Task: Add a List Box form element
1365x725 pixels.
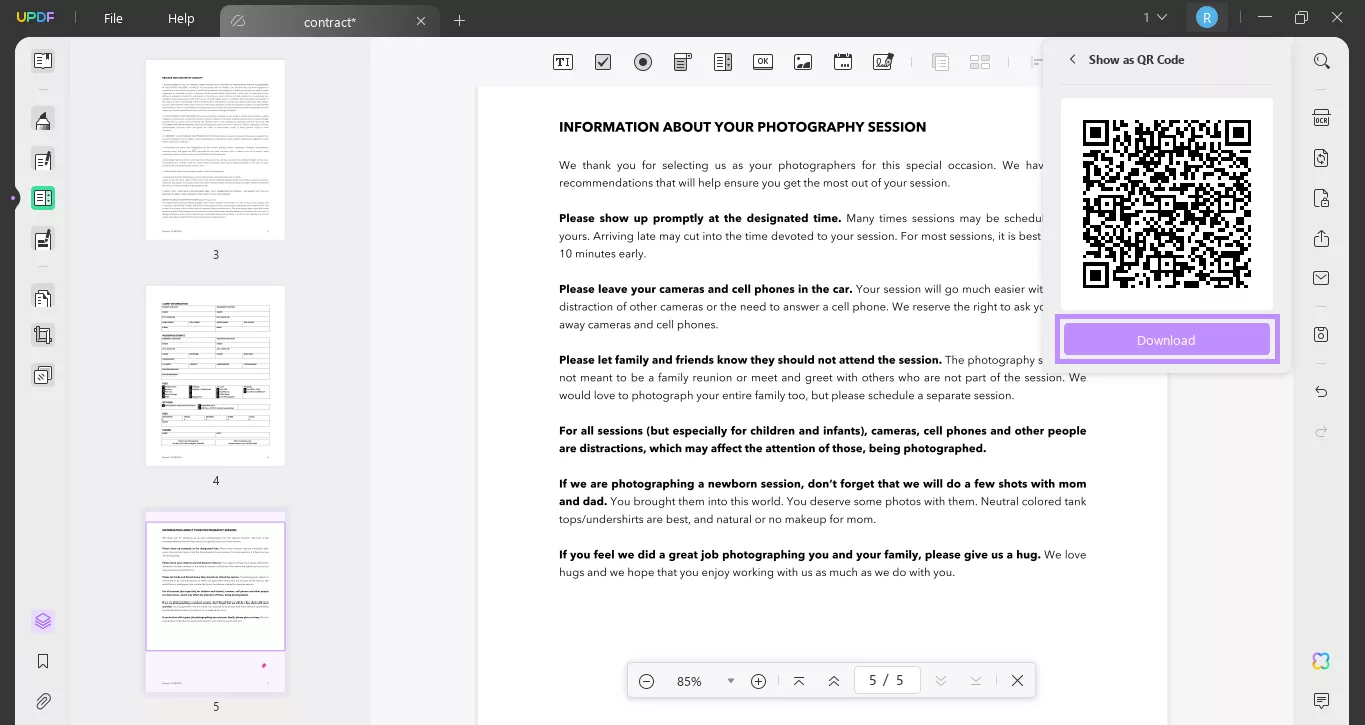Action: pos(723,62)
